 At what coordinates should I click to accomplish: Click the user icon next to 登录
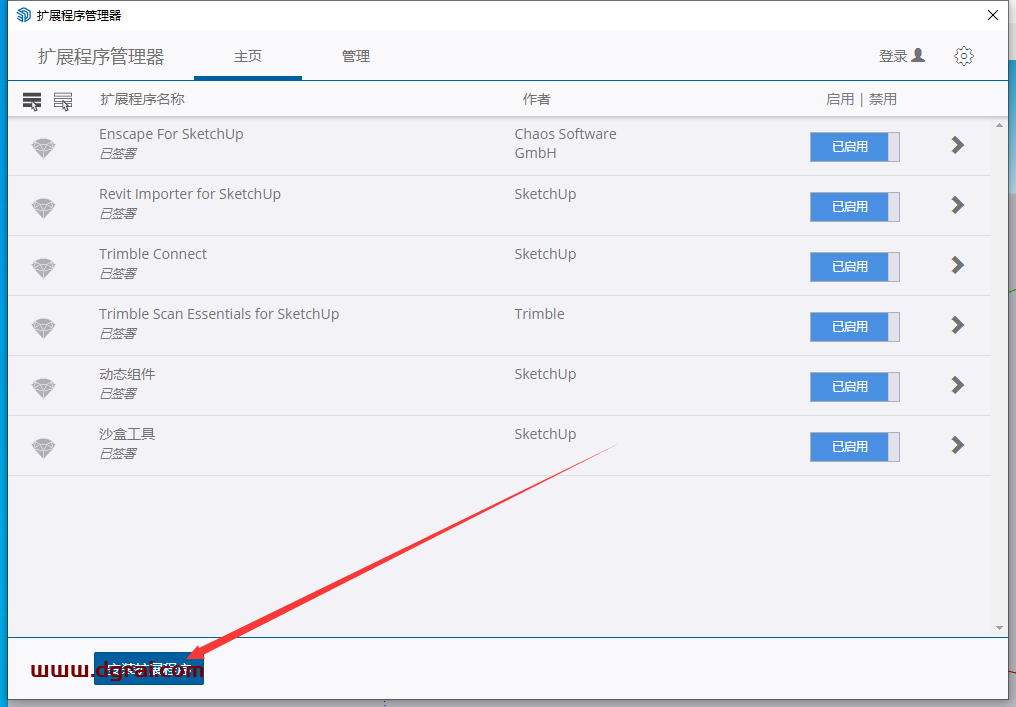coord(918,56)
